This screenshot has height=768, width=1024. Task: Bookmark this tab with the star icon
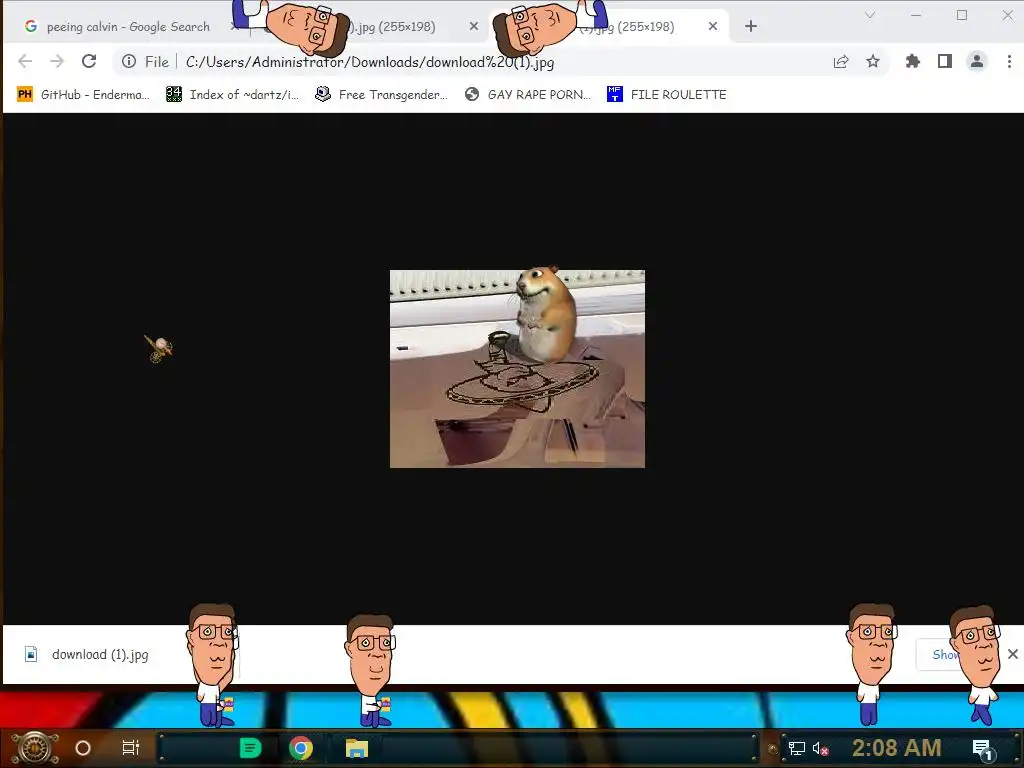[x=872, y=61]
